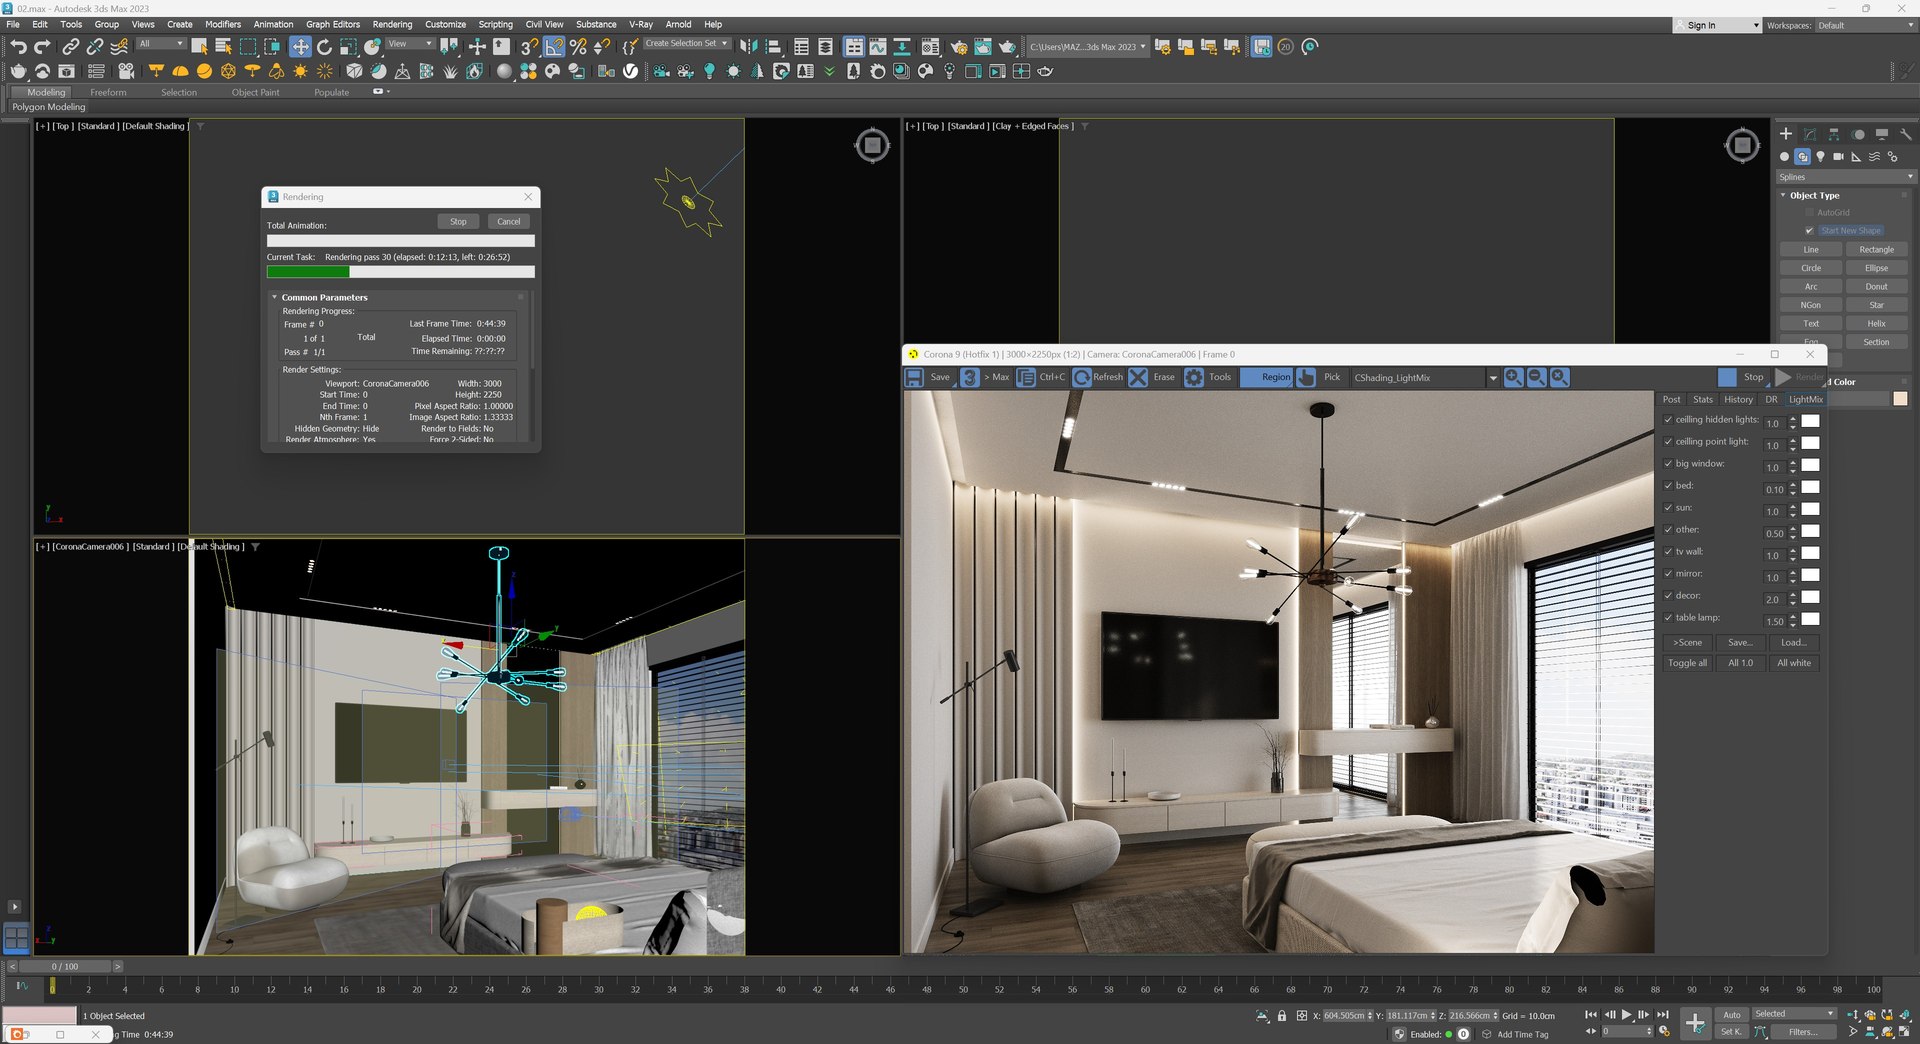The image size is (1920, 1044).
Task: Click the Rectangle spline button
Action: [x=1876, y=250]
